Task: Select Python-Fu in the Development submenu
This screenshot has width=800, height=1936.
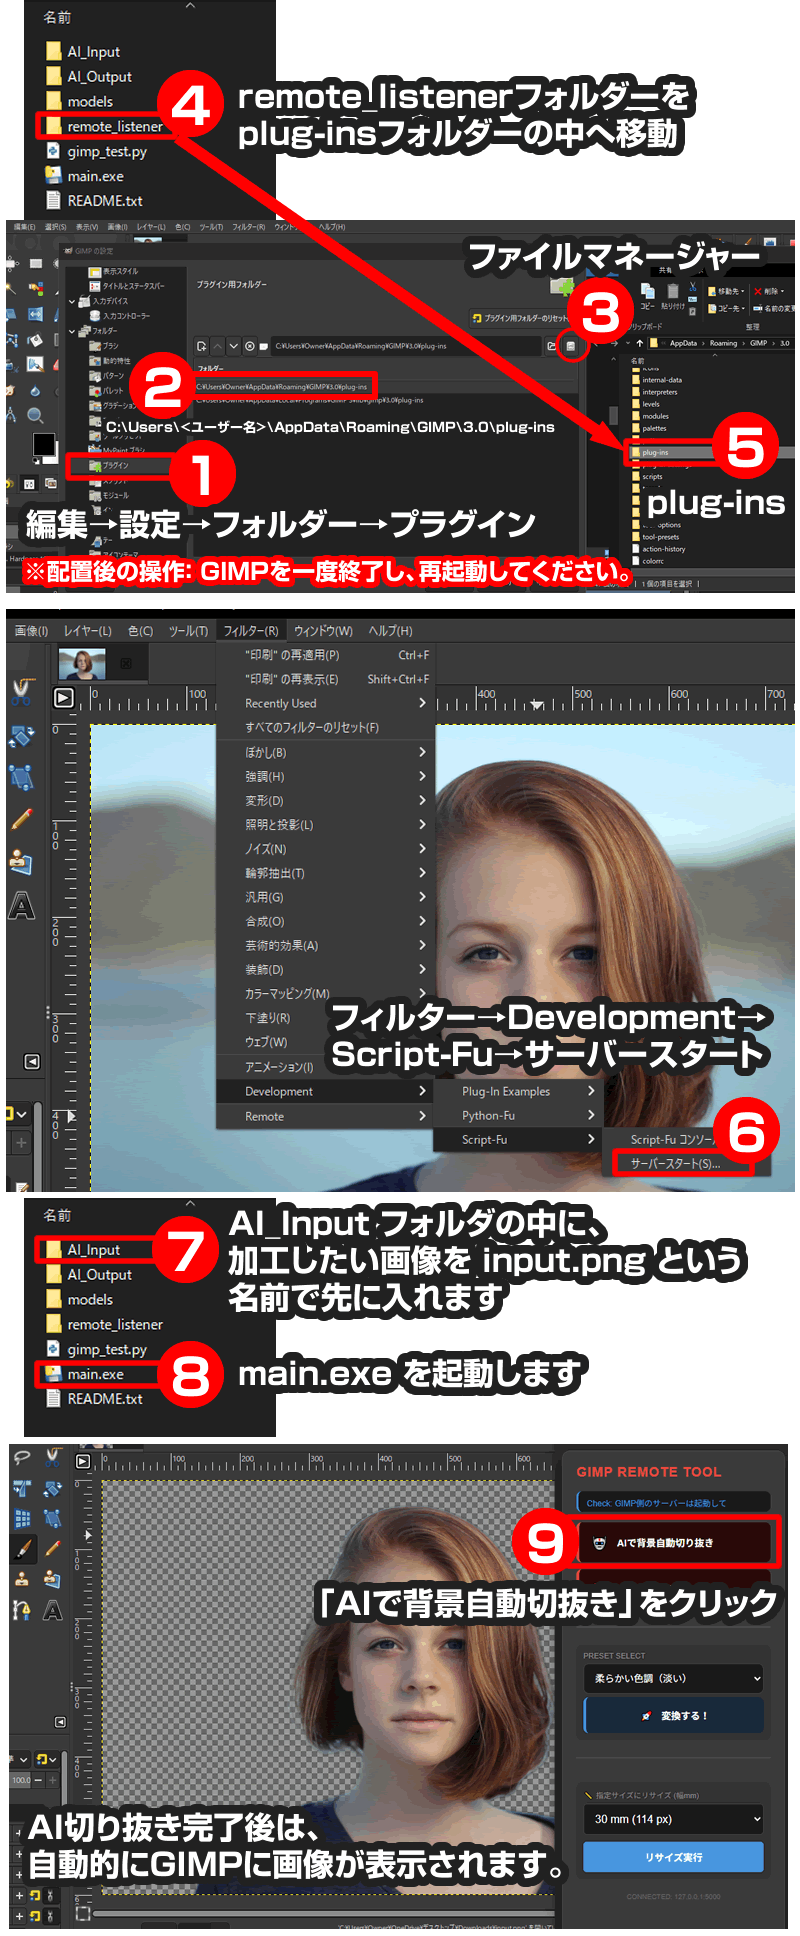Action: [488, 1116]
